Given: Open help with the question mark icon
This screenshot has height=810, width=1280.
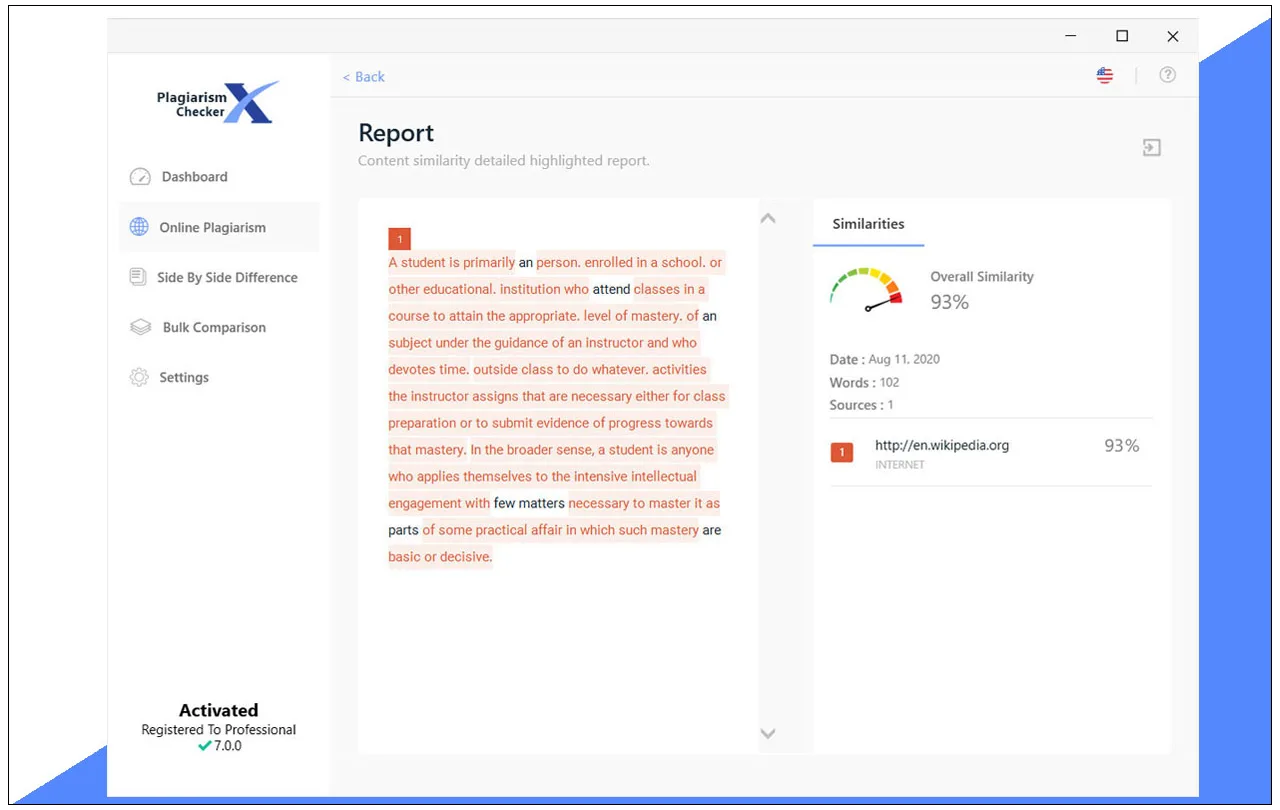Looking at the screenshot, I should (1167, 75).
